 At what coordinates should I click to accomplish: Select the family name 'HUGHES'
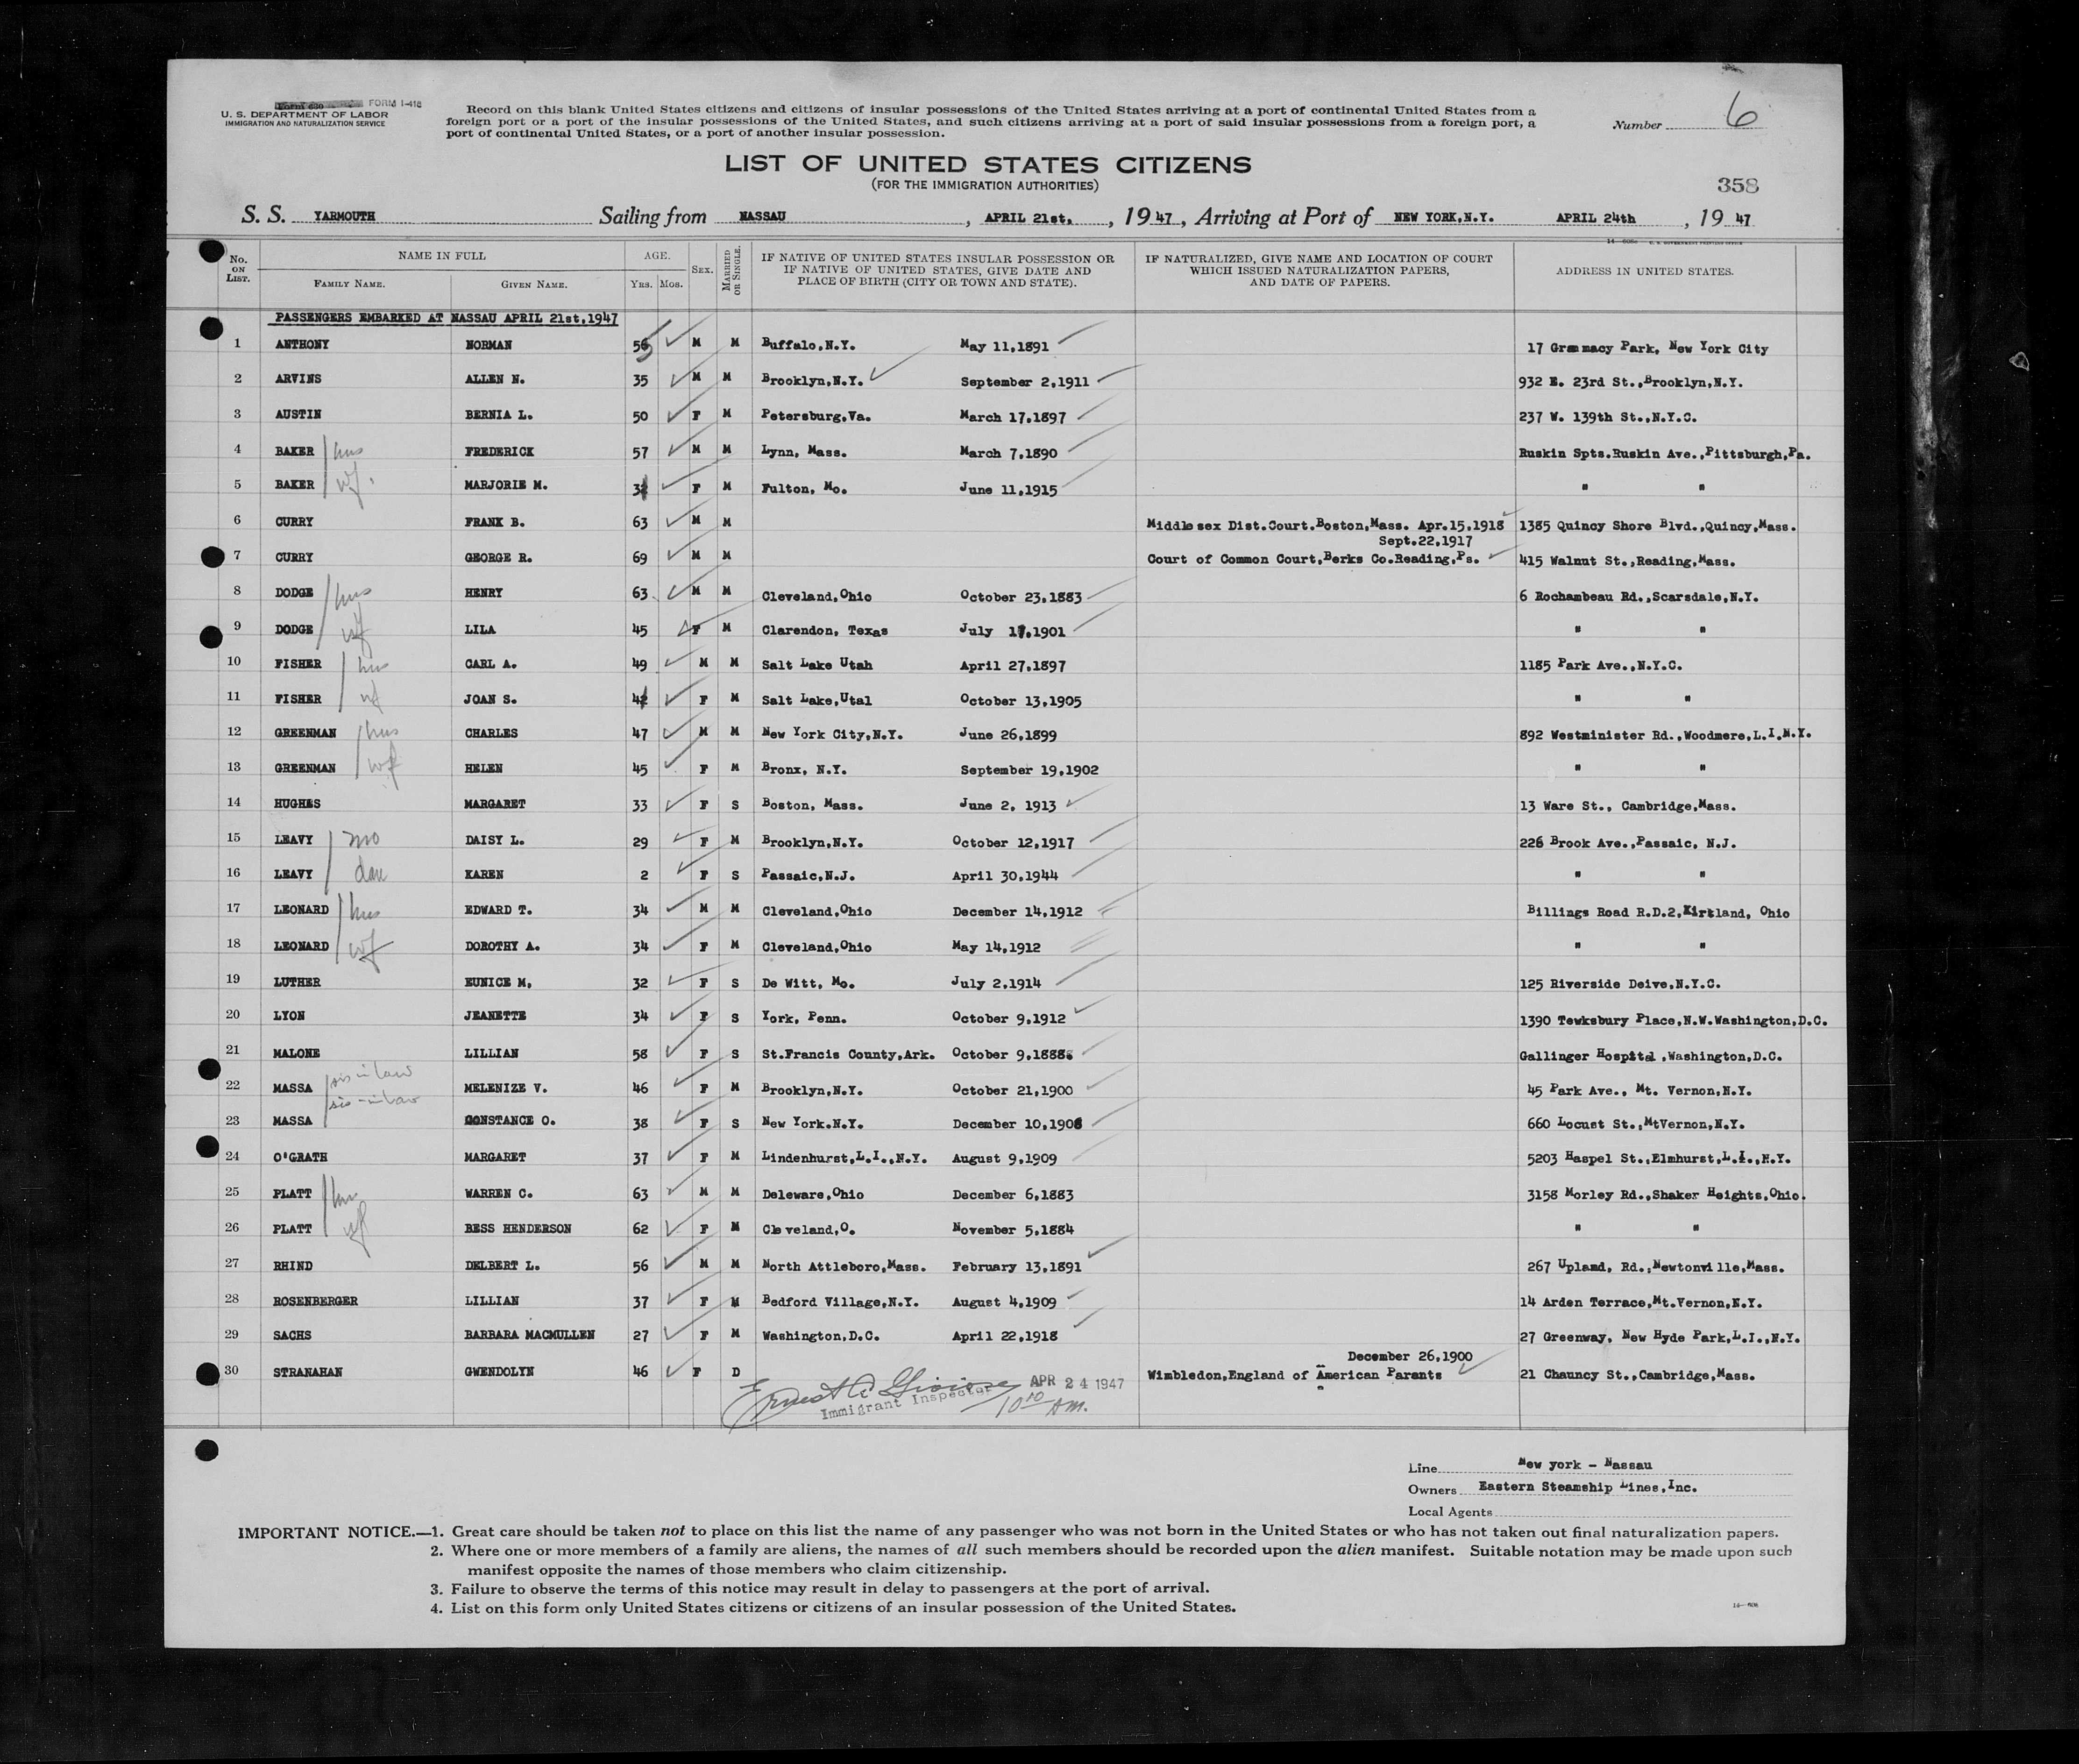(297, 803)
